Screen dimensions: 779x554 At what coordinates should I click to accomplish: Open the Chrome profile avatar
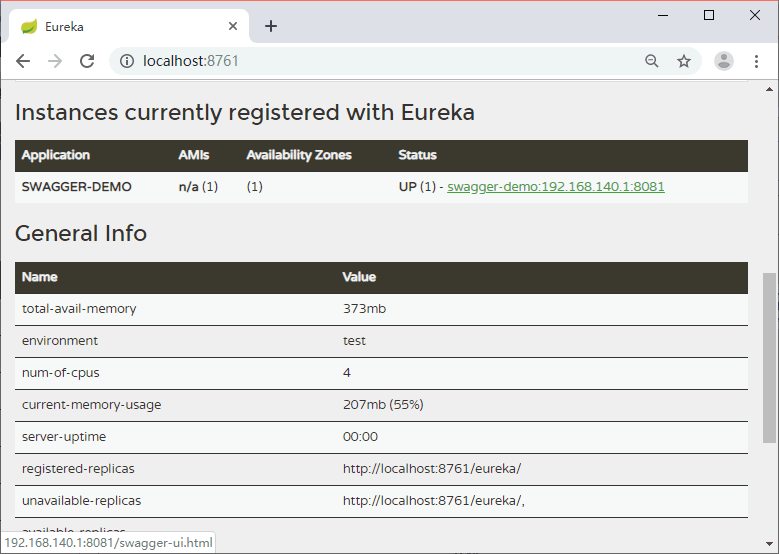pyautogui.click(x=724, y=61)
